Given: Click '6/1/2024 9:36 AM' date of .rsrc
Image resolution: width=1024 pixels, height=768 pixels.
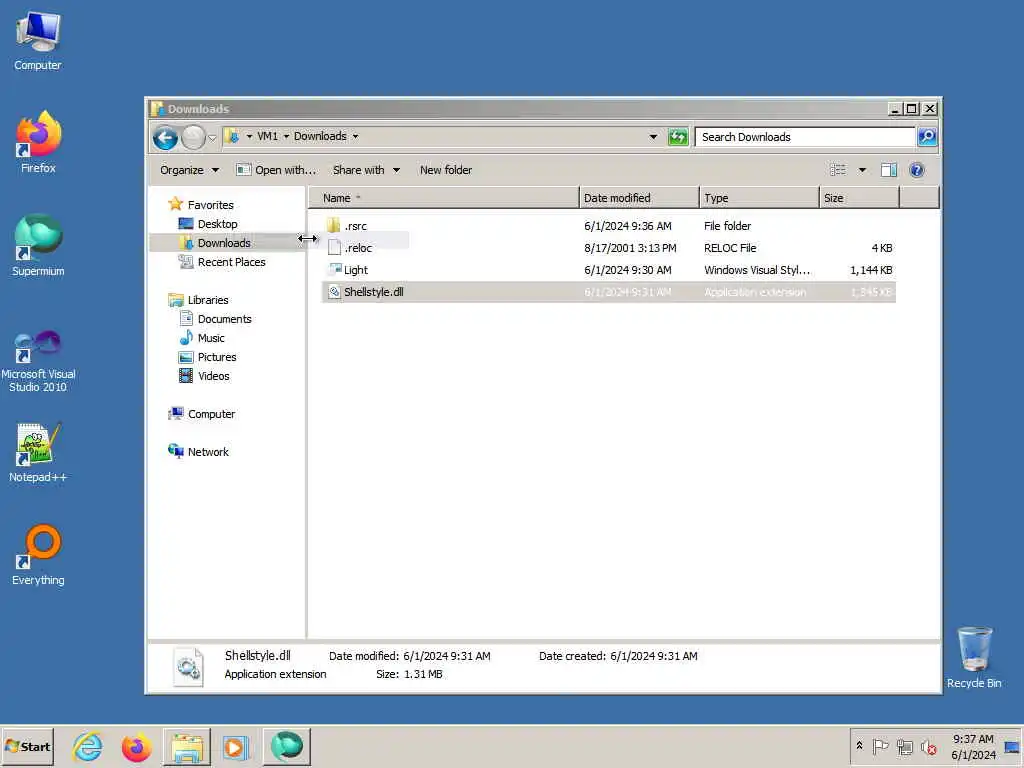Looking at the screenshot, I should [x=628, y=226].
